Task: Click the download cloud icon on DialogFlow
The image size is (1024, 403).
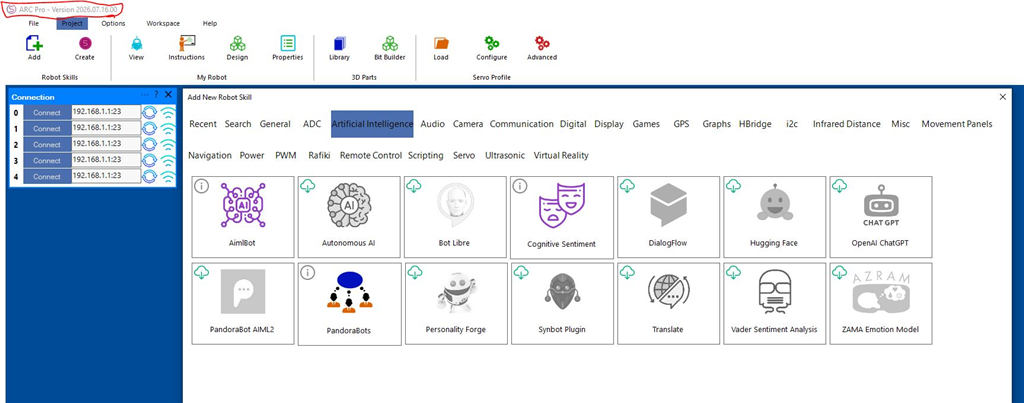Action: [x=627, y=186]
